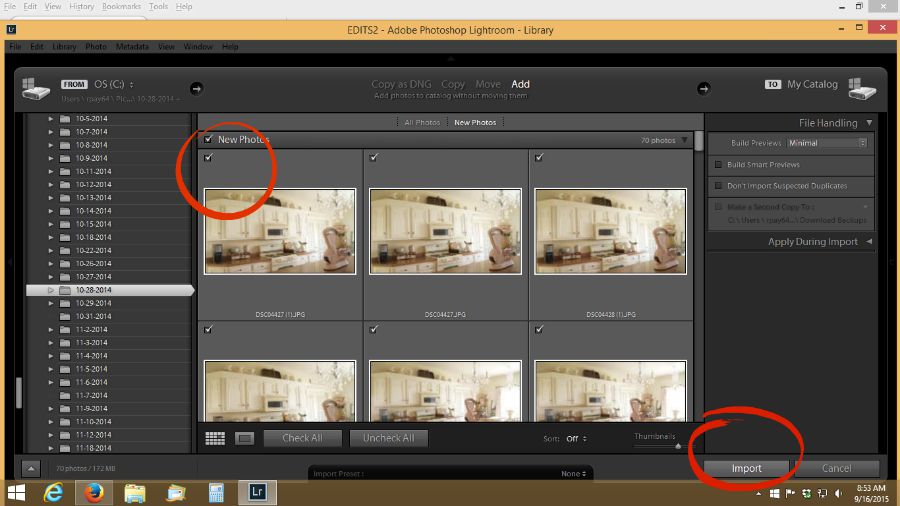This screenshot has height=506, width=900.
Task: Switch to grid view in import toolbar
Action: [215, 438]
